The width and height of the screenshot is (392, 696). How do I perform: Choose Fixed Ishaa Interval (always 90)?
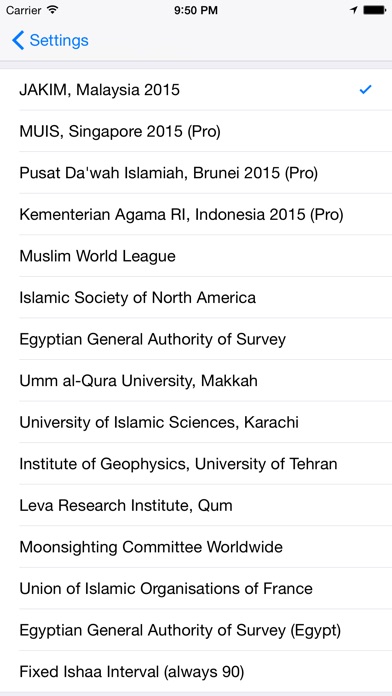coord(196,672)
